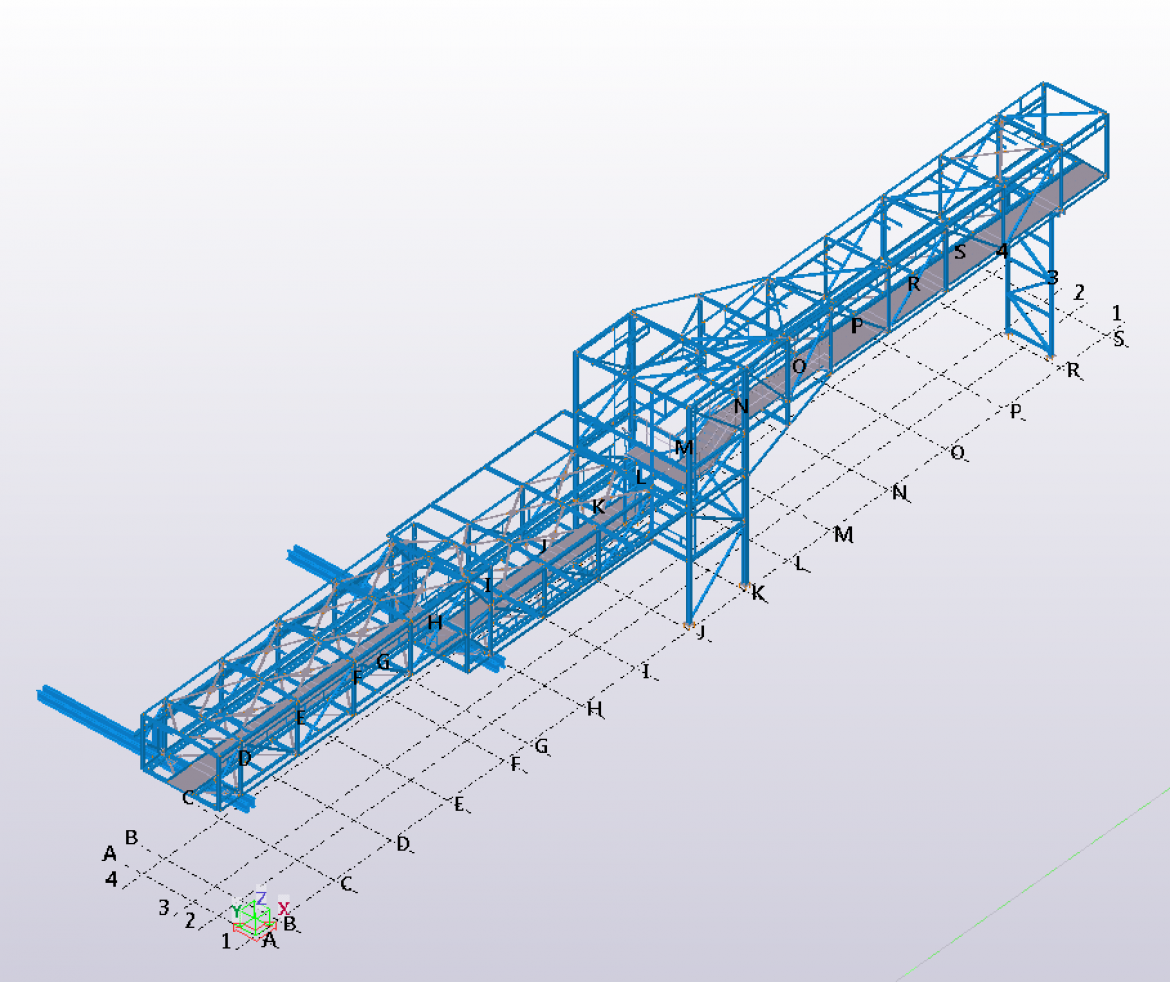Pick grid label P at the grid line end
This screenshot has height=982, width=1170.
[x=1016, y=411]
